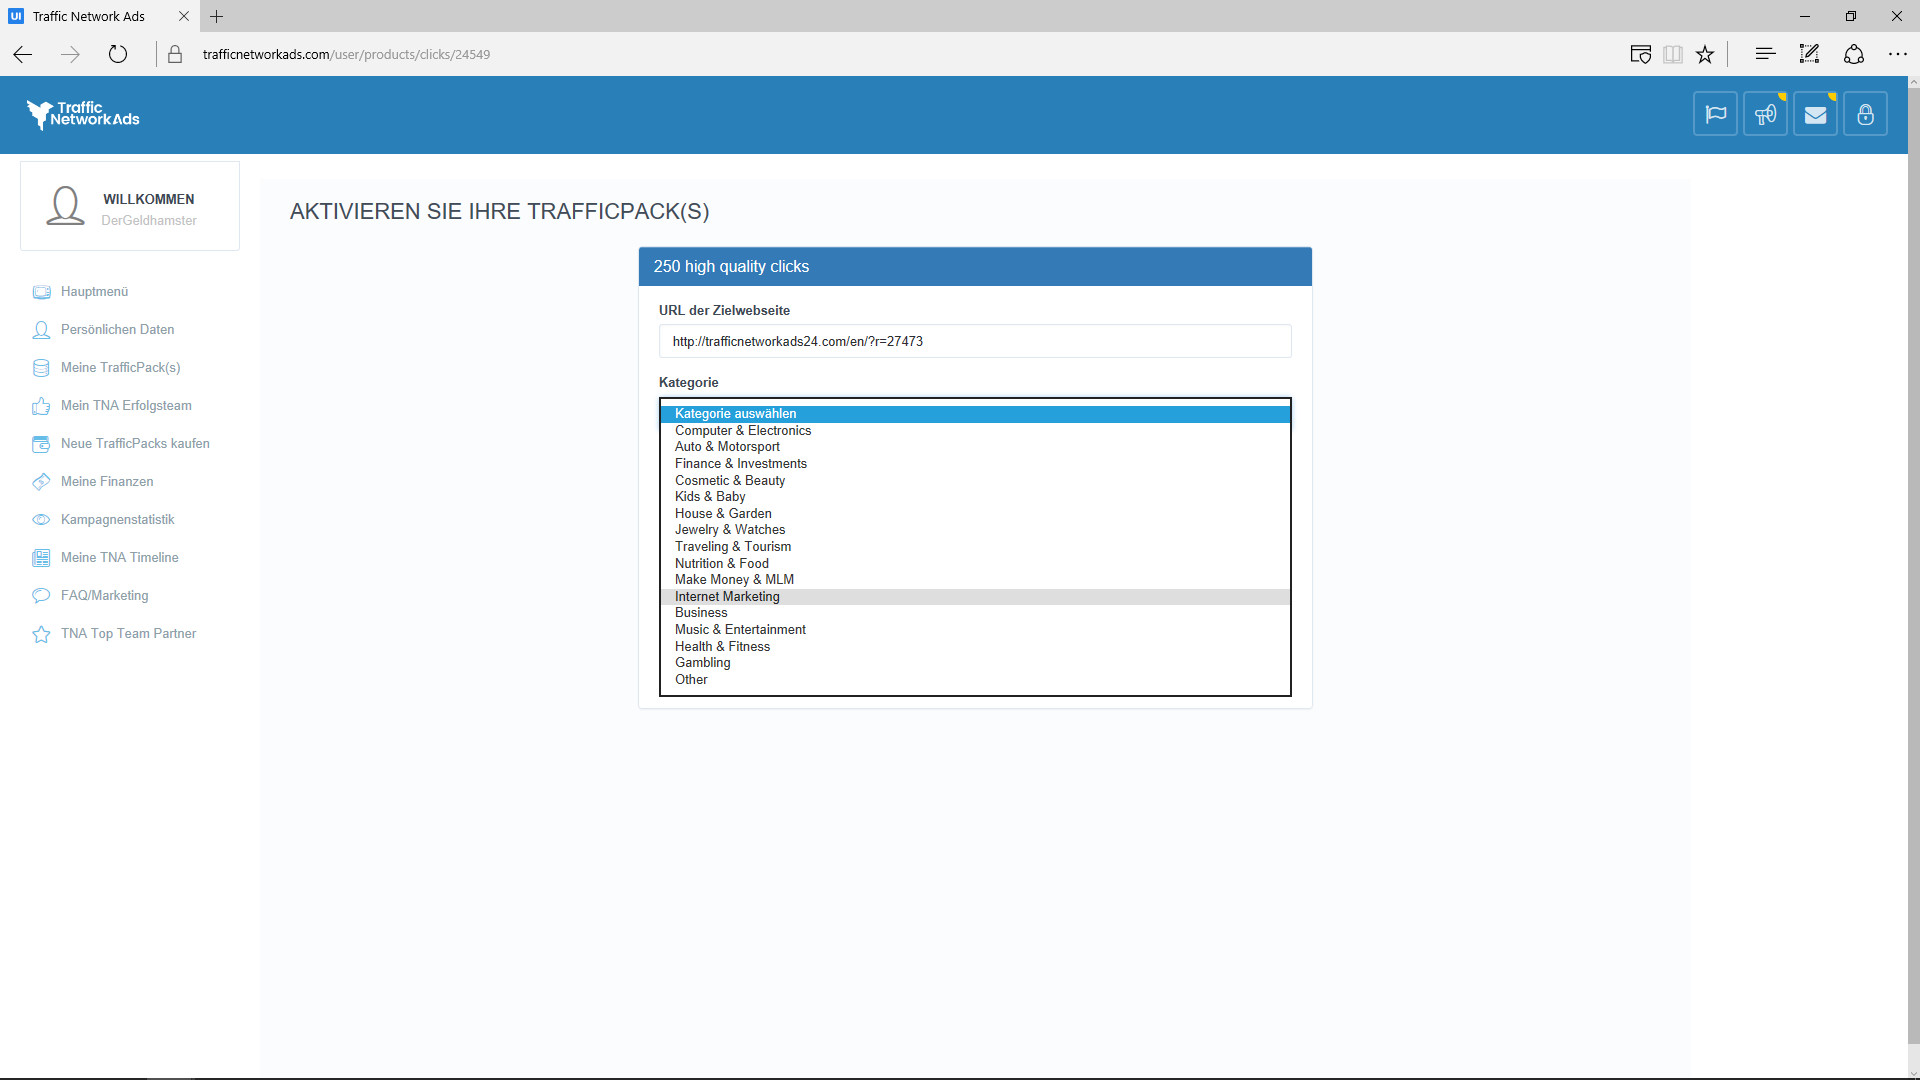
Task: Choose the Gambling category option
Action: 702,663
